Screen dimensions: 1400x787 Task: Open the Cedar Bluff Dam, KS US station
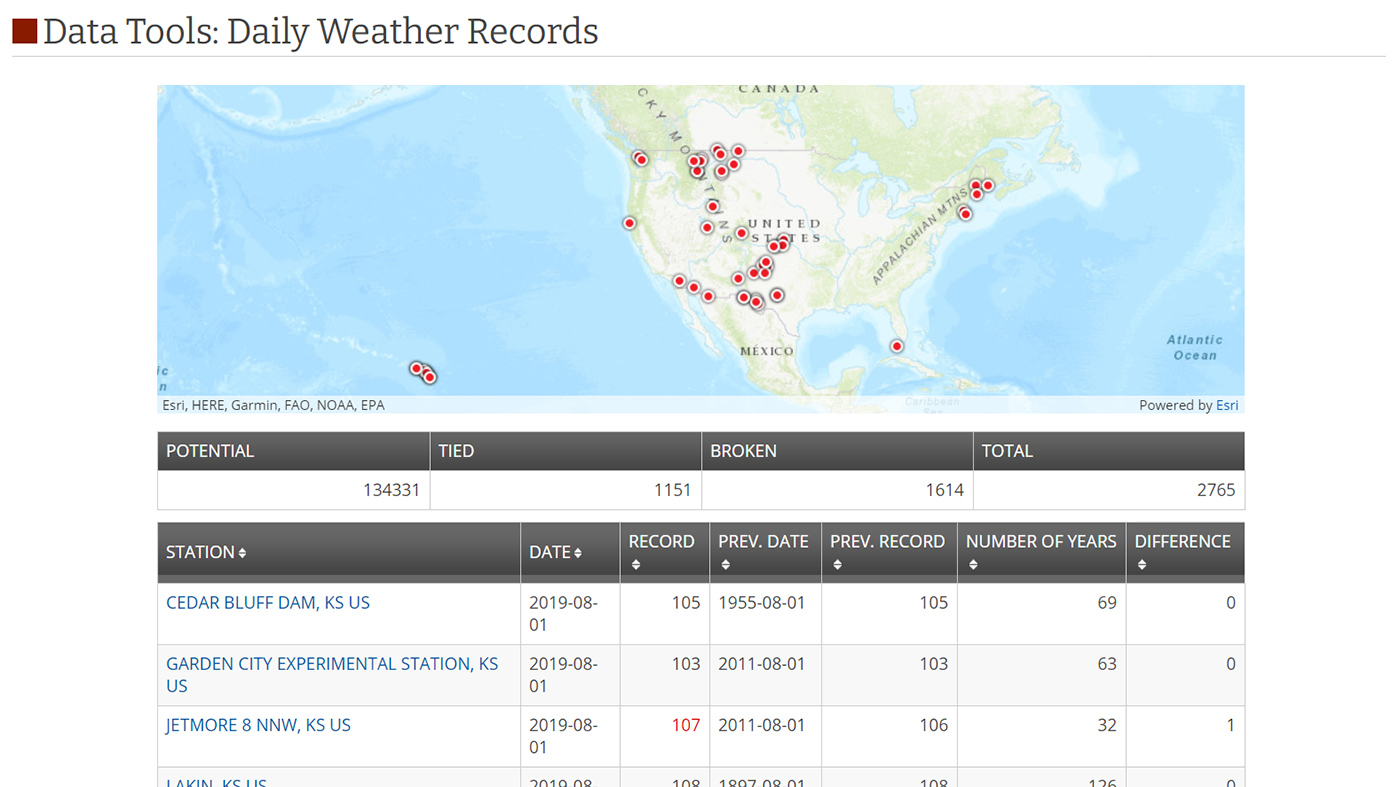pyautogui.click(x=268, y=603)
